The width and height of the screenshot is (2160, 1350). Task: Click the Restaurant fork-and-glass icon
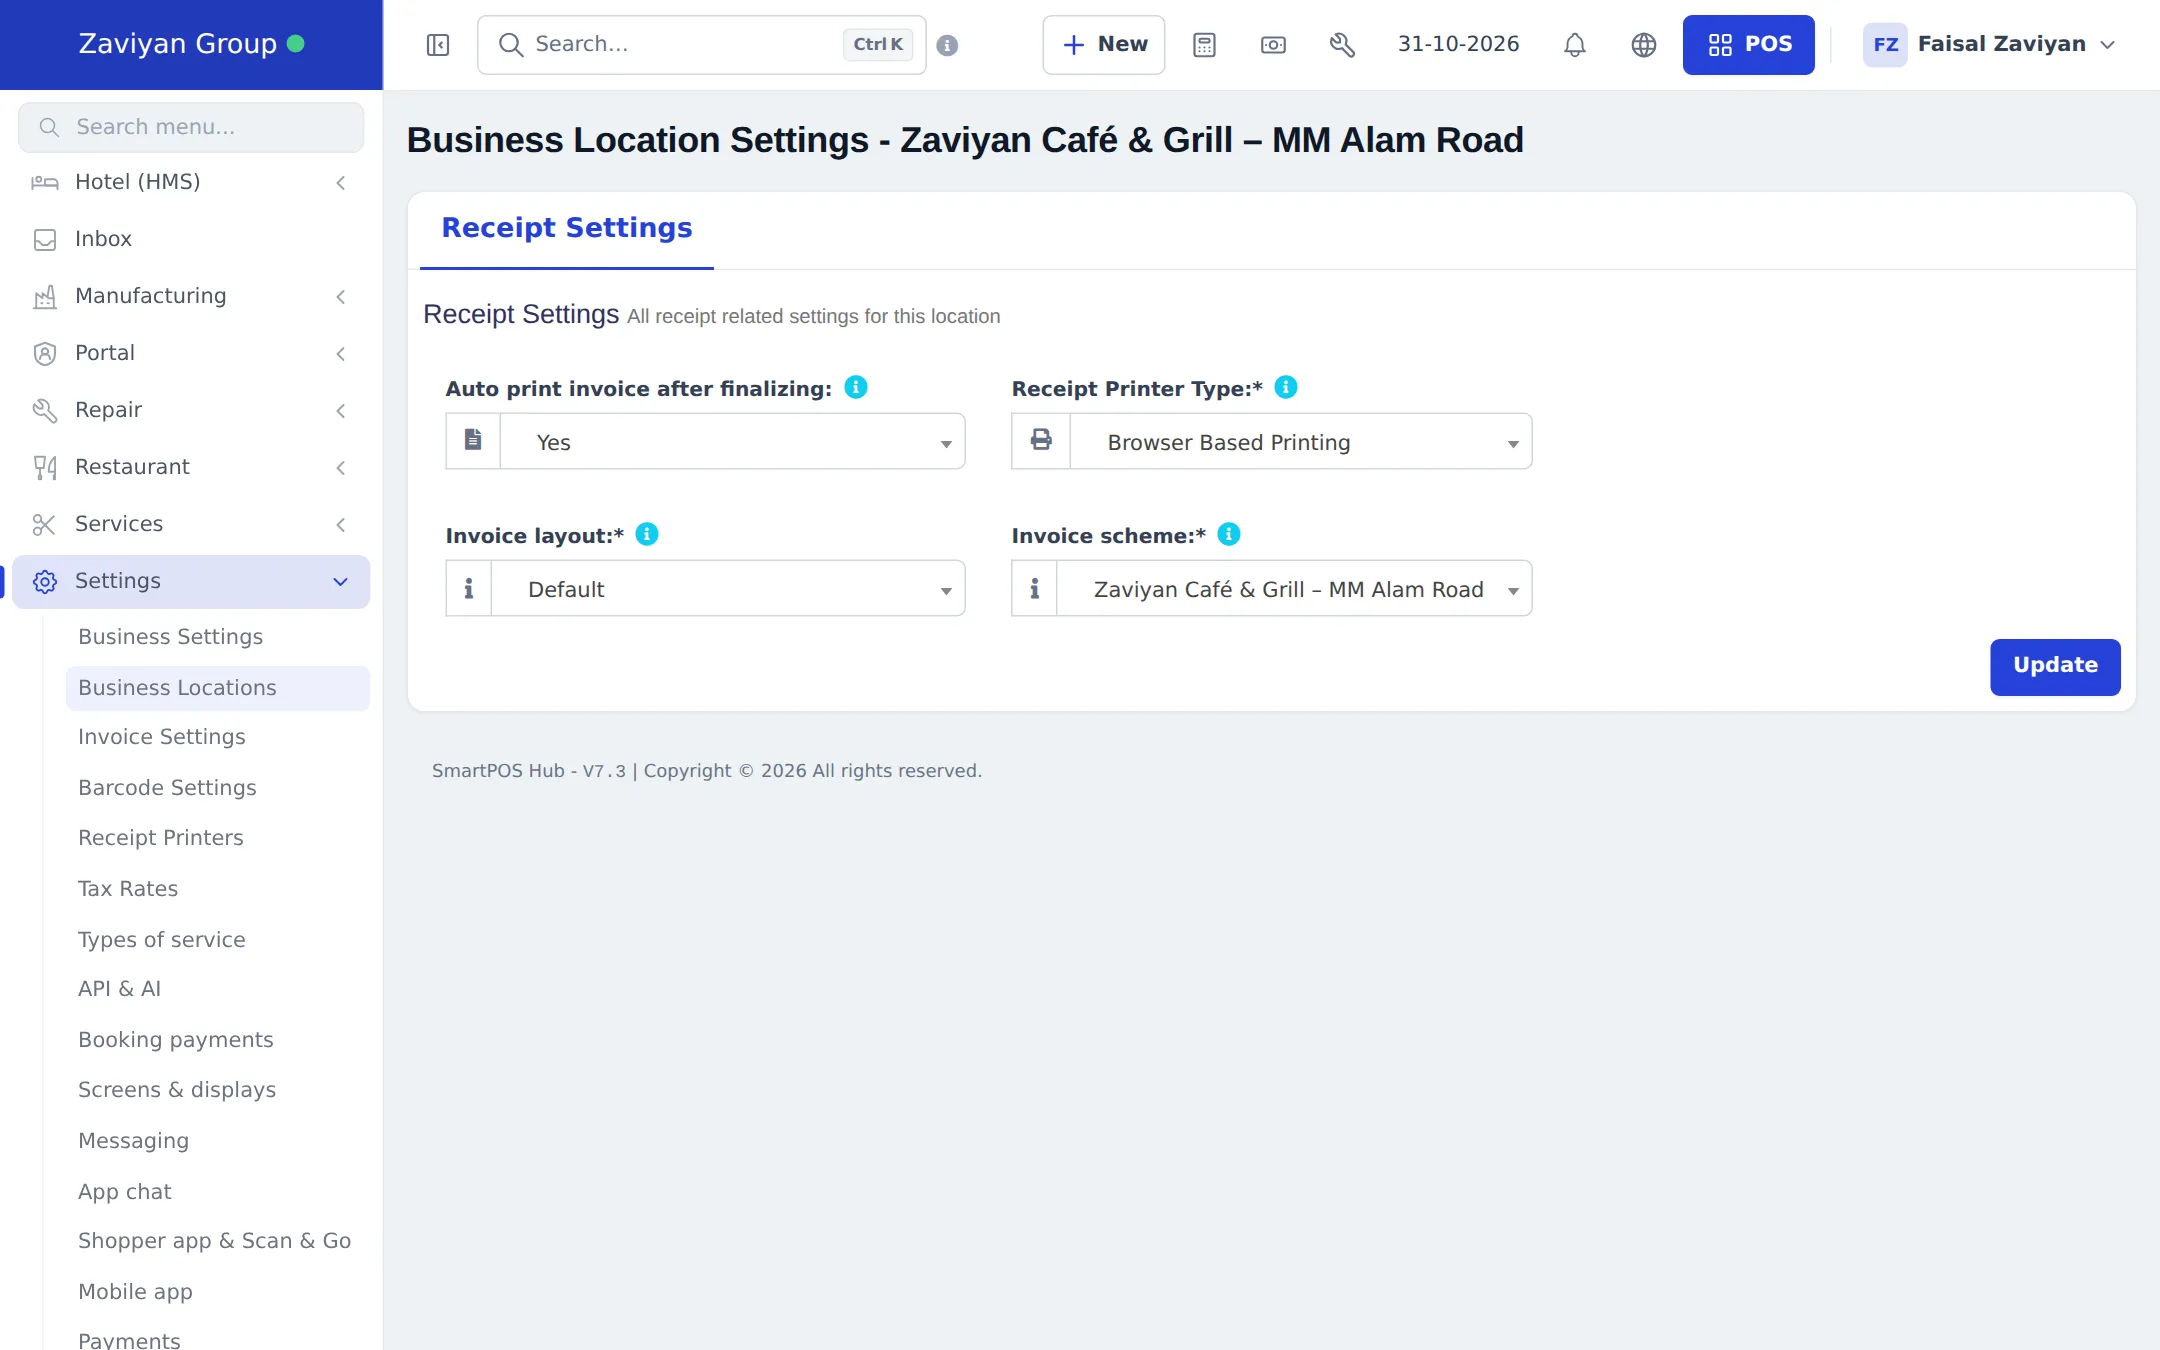coord(44,467)
